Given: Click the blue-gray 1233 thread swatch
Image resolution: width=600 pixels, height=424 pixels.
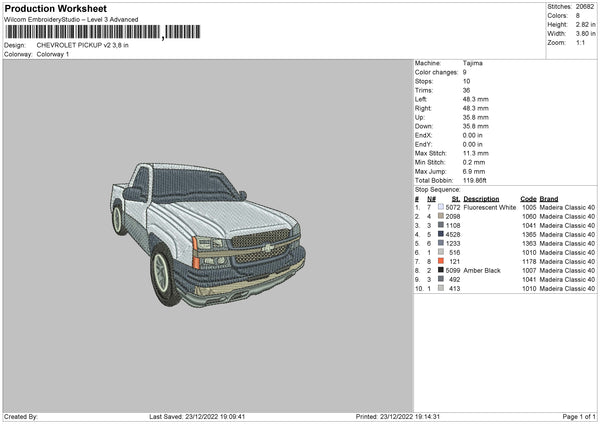Looking at the screenshot, I should [x=441, y=243].
